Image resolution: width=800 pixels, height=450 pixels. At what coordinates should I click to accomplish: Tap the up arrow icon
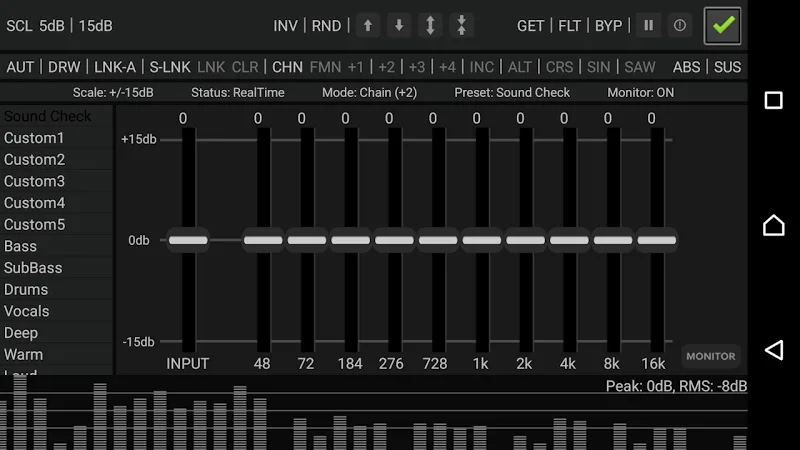[x=368, y=26]
